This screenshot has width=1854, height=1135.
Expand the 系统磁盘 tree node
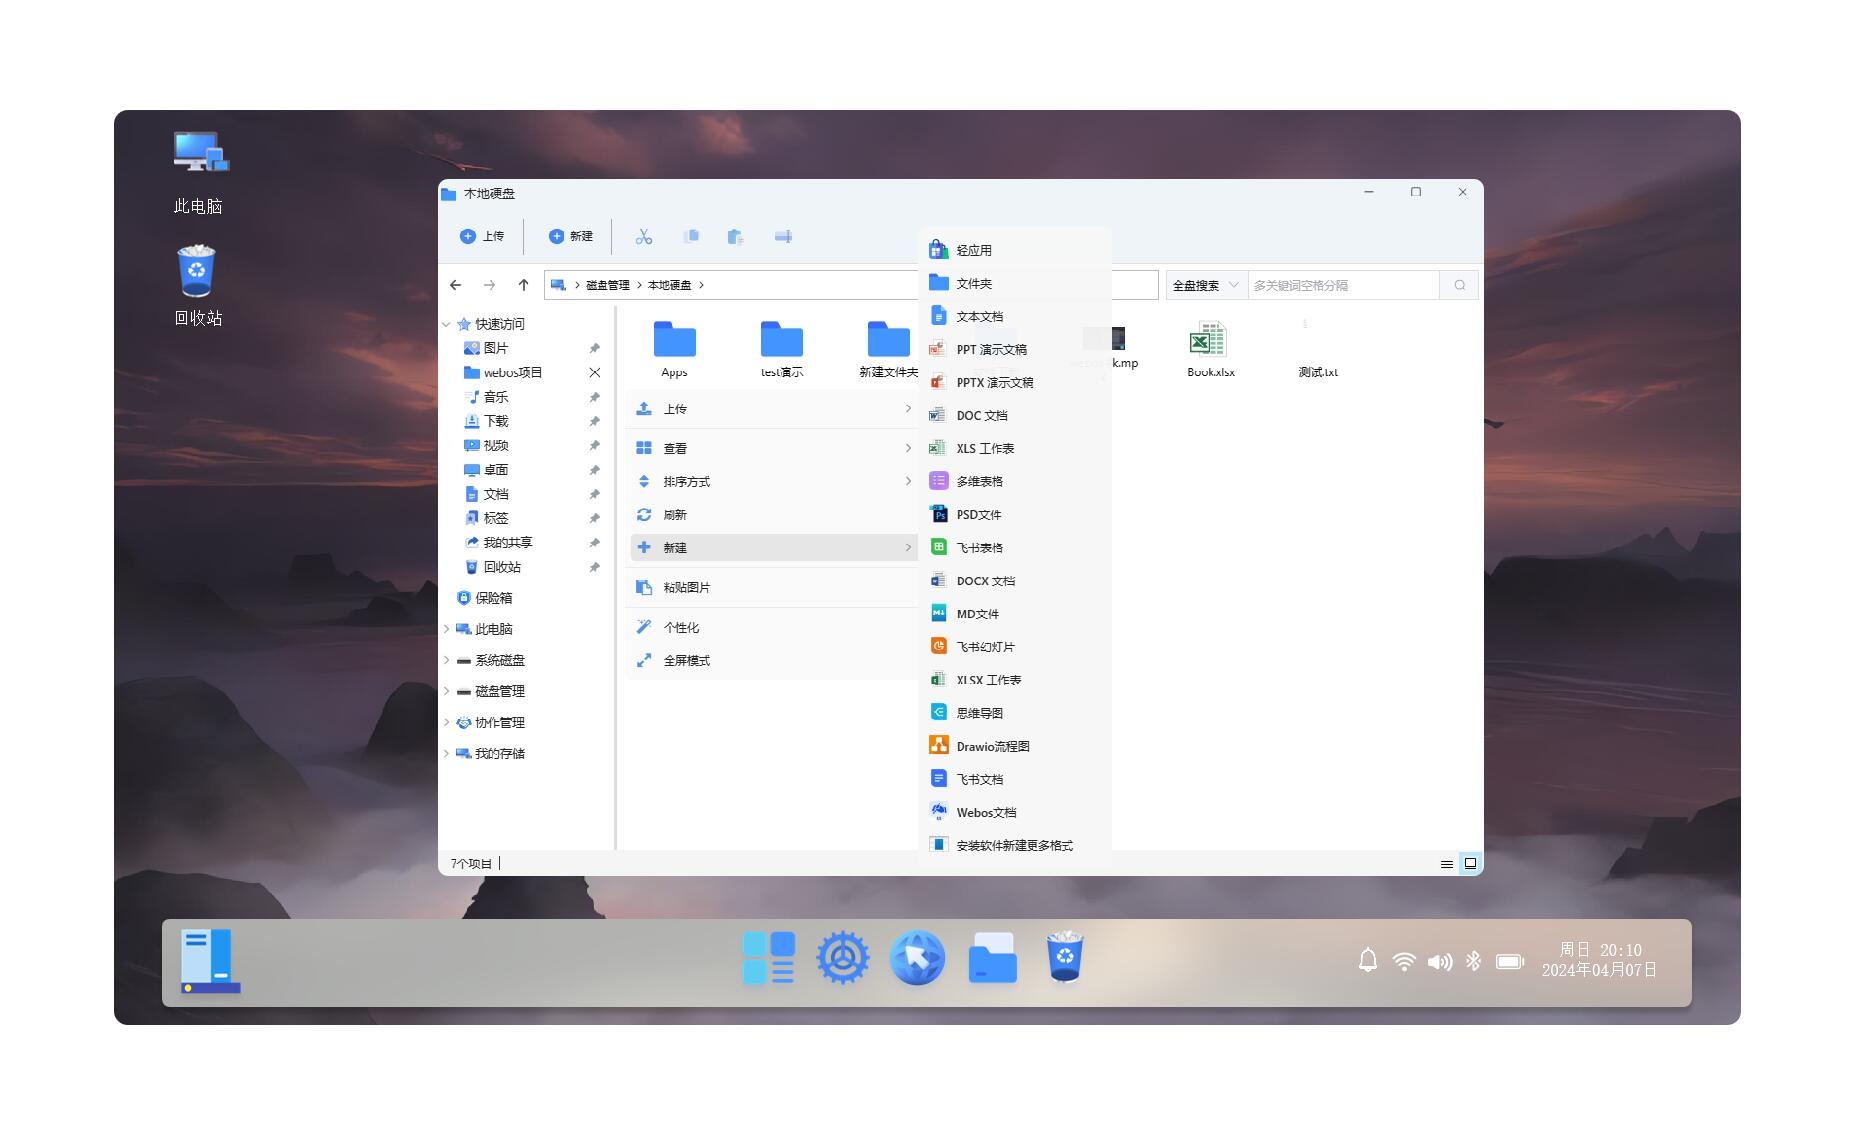[446, 661]
